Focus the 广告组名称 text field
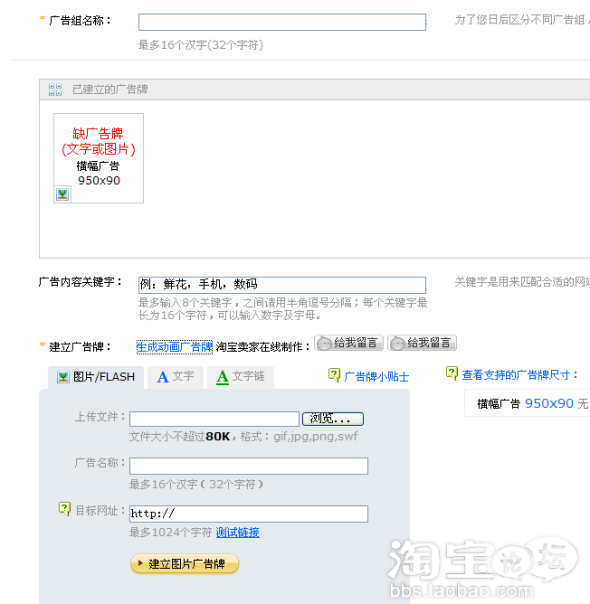Image resolution: width=590 pixels, height=604 pixels. coord(282,22)
